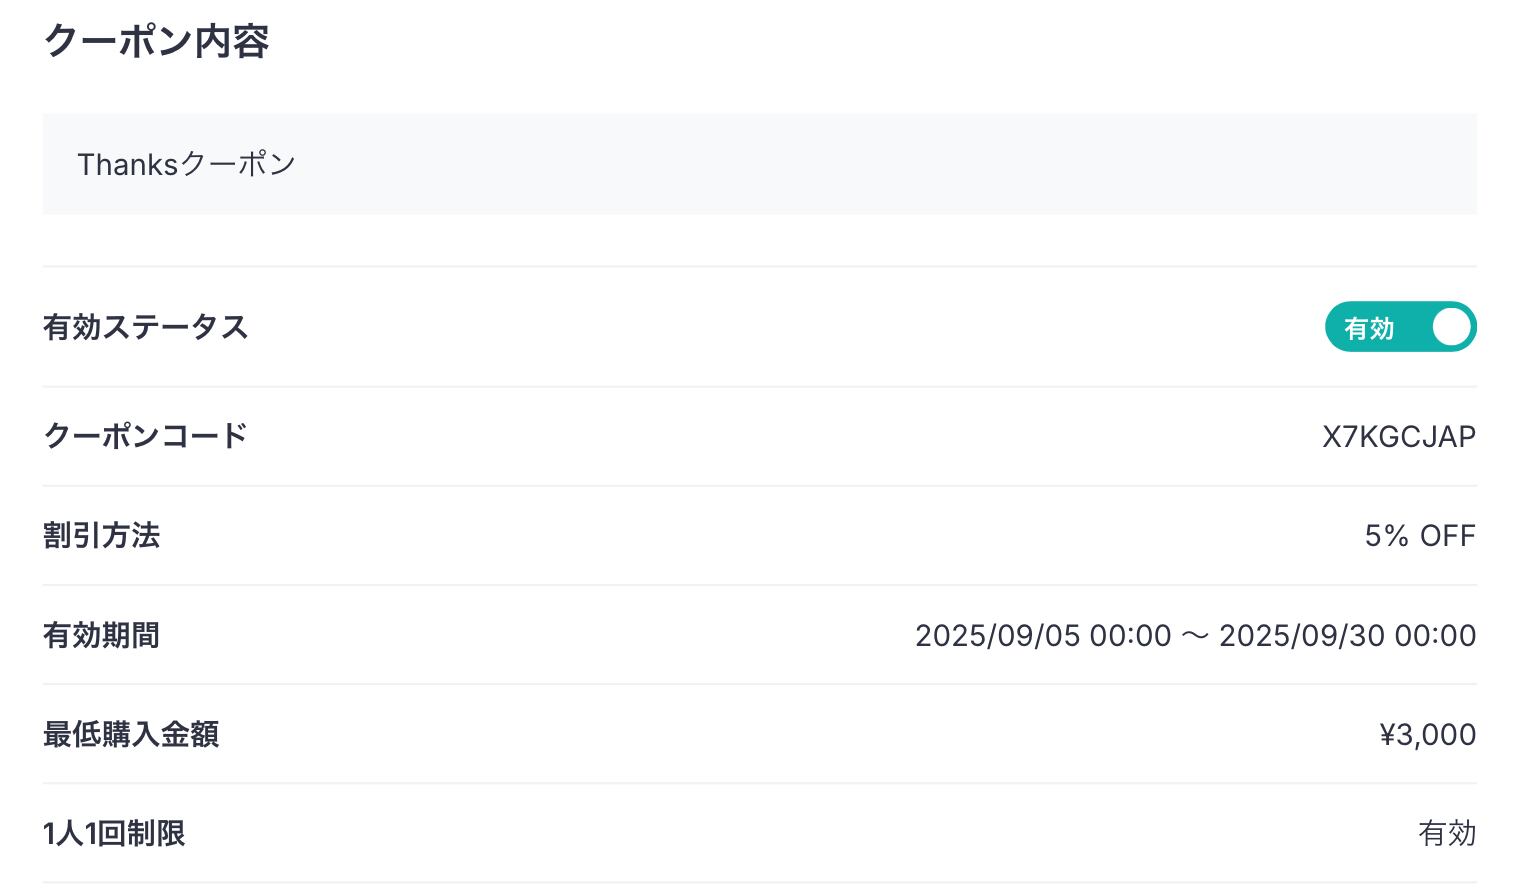Click the 有効ステータス label
Screen dimensions: 1539x895
[145, 327]
